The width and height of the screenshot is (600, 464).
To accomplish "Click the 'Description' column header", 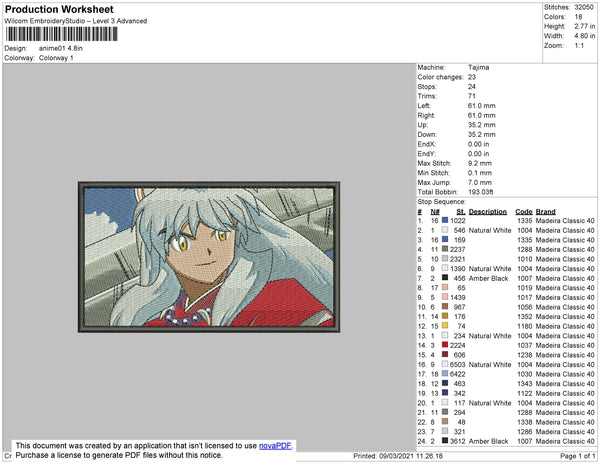I will point(488,212).
